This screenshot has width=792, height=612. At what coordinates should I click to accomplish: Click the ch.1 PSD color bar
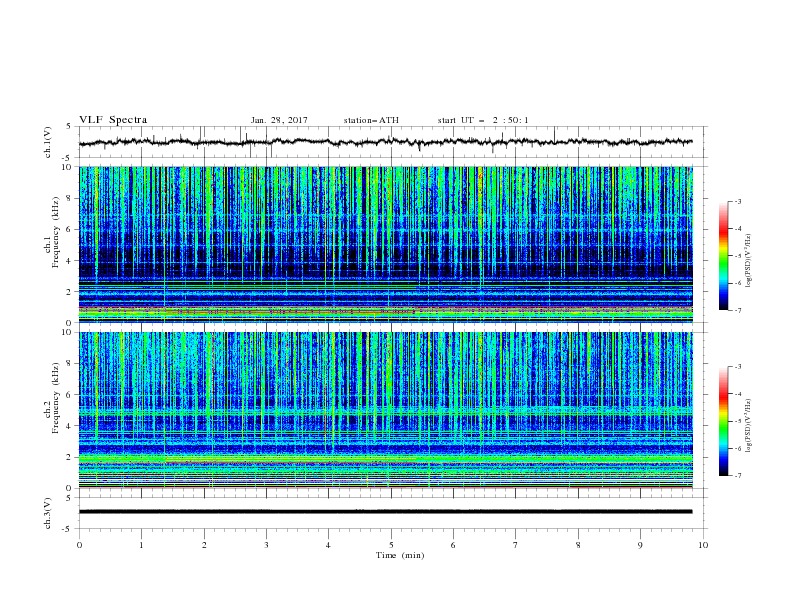pyautogui.click(x=723, y=255)
